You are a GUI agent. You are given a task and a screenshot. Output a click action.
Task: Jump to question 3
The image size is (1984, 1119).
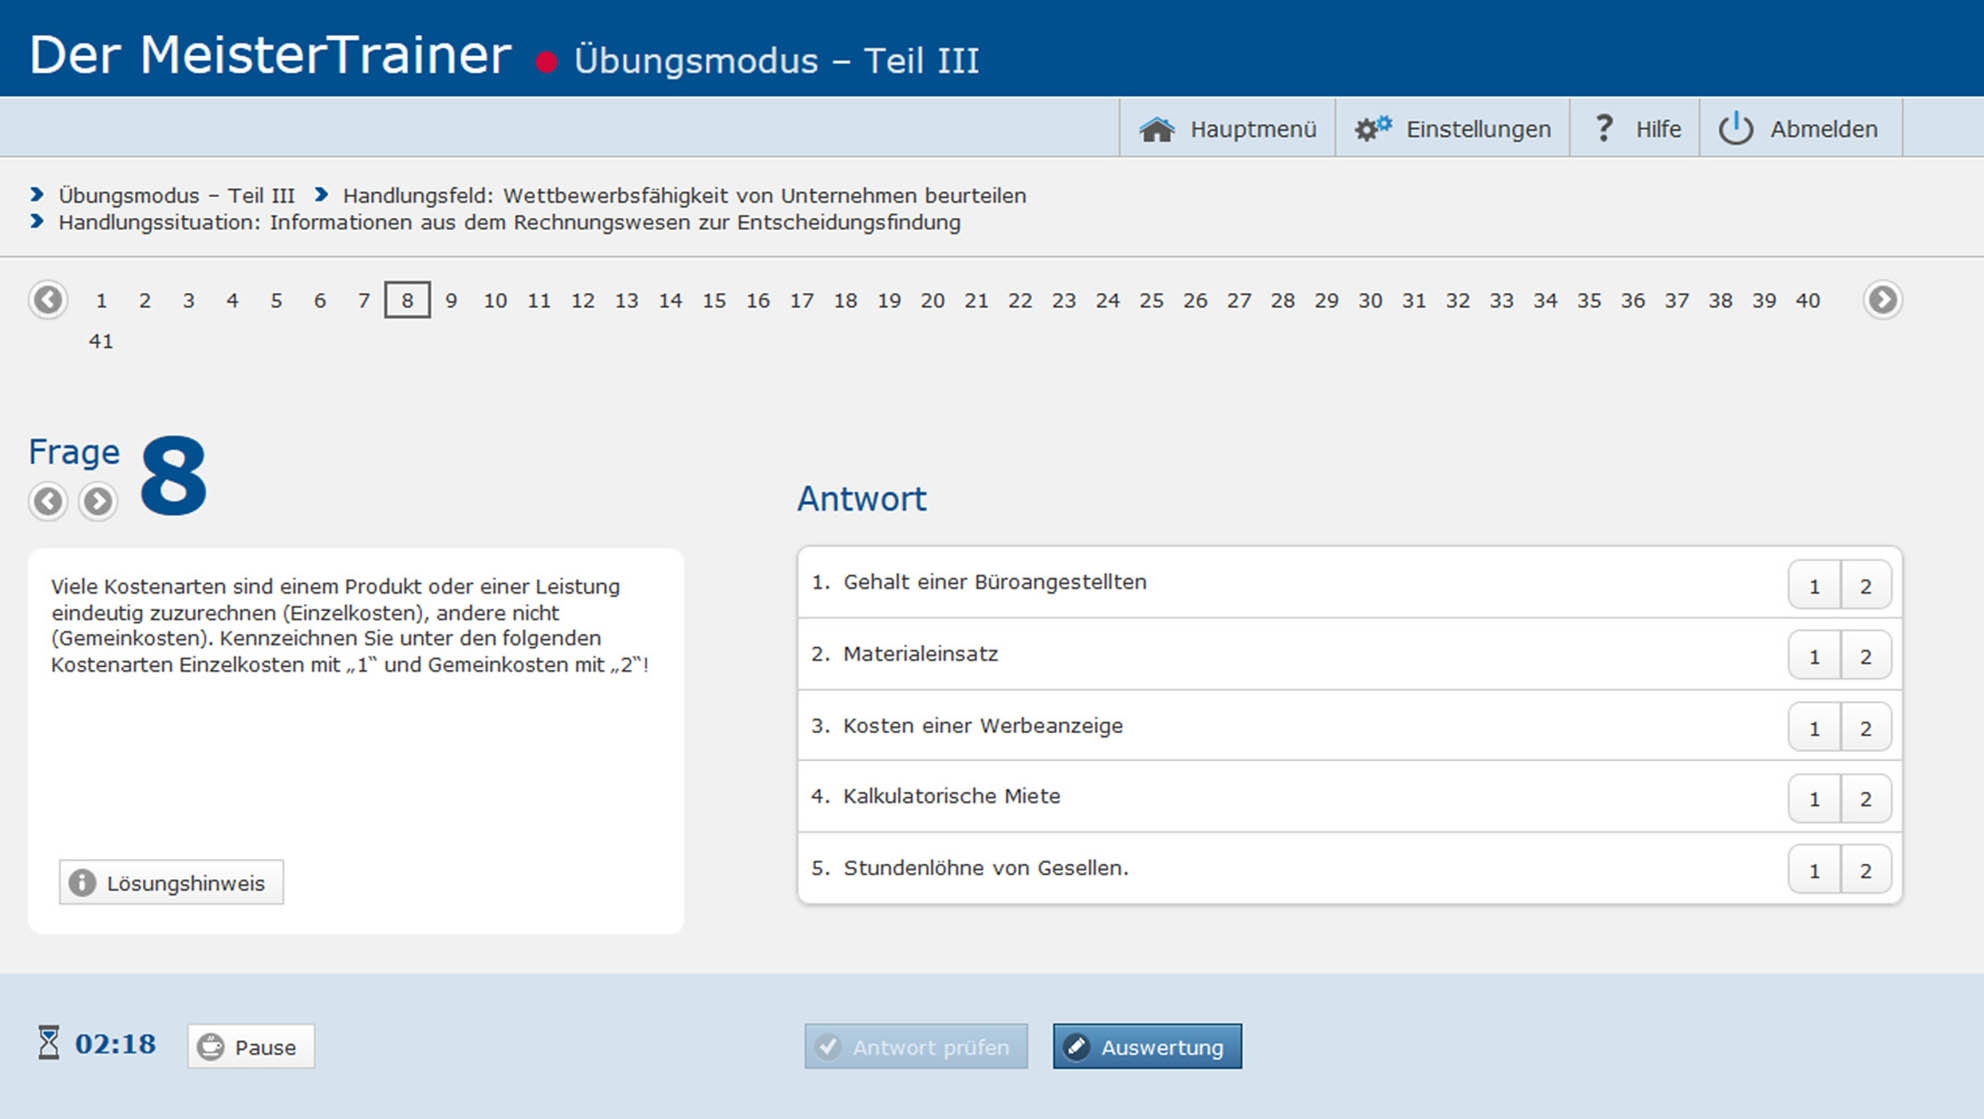[189, 300]
